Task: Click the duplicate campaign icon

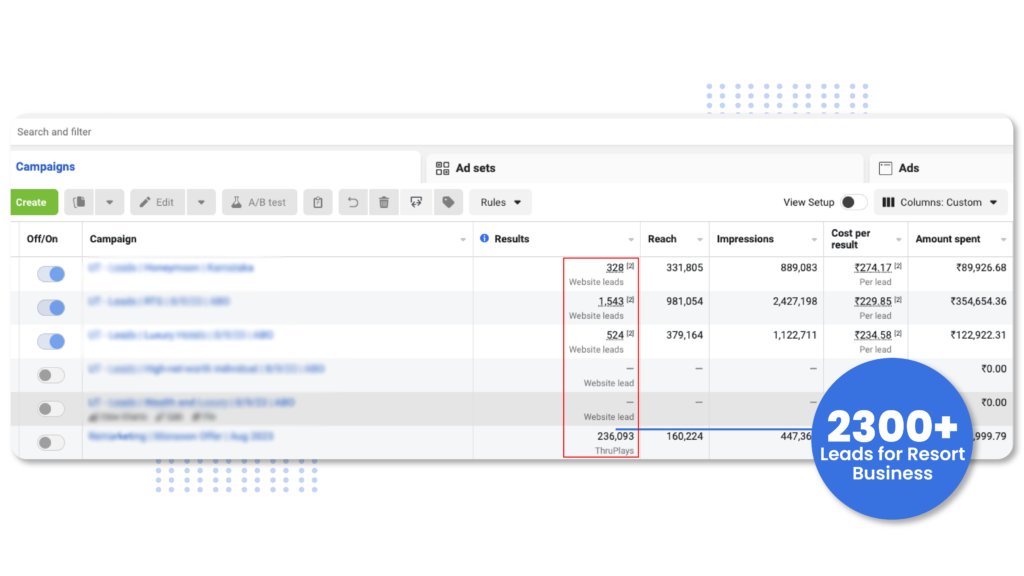Action: [80, 202]
